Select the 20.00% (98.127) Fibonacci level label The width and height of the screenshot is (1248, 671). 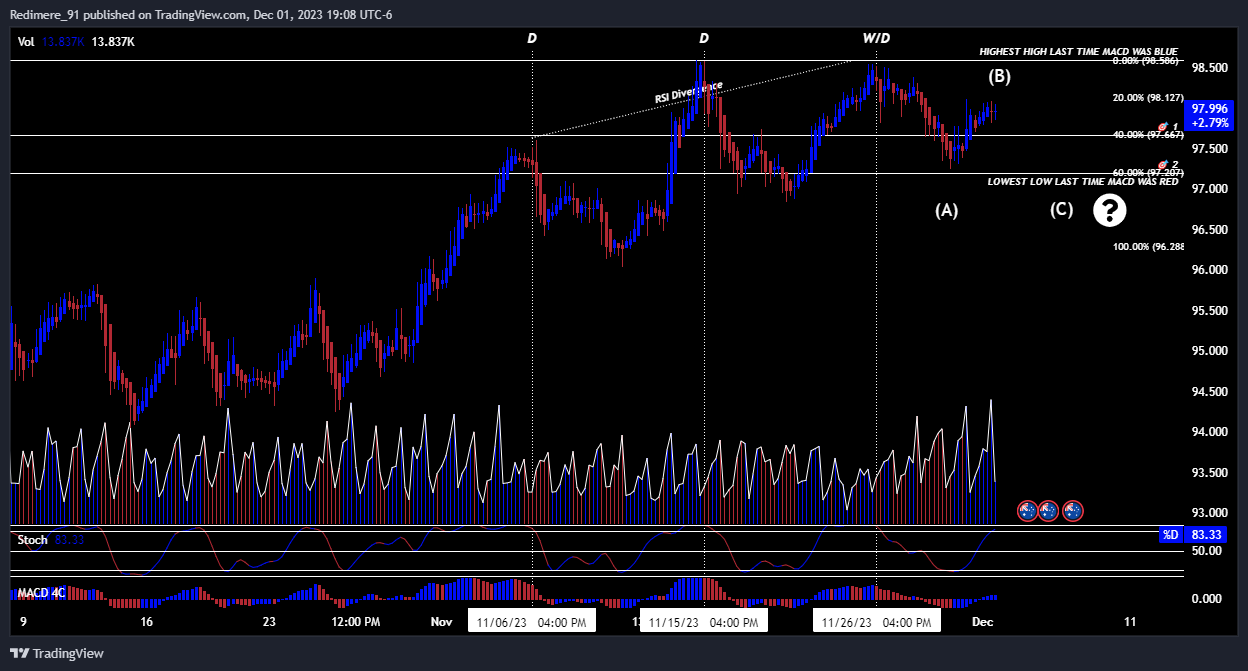coord(1148,98)
